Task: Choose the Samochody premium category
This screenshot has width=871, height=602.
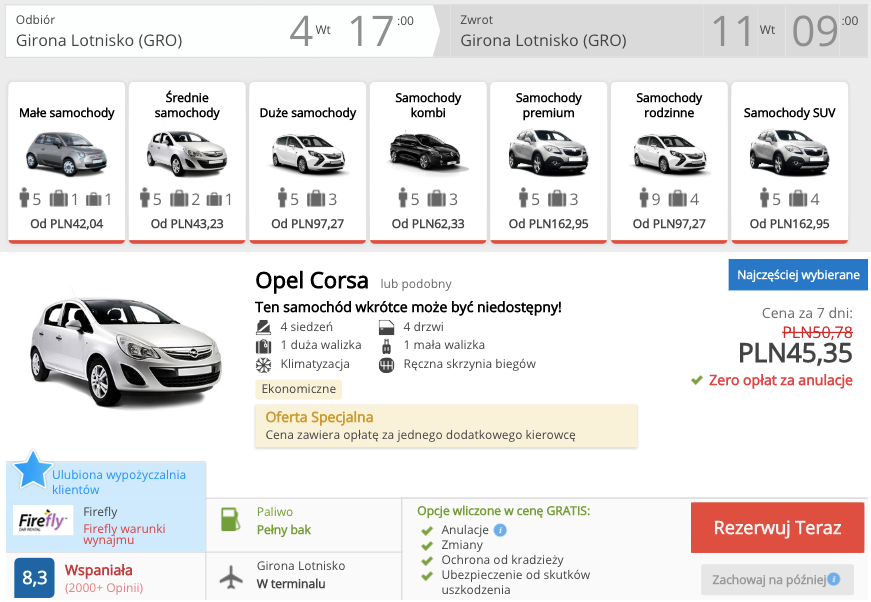Action: (548, 161)
